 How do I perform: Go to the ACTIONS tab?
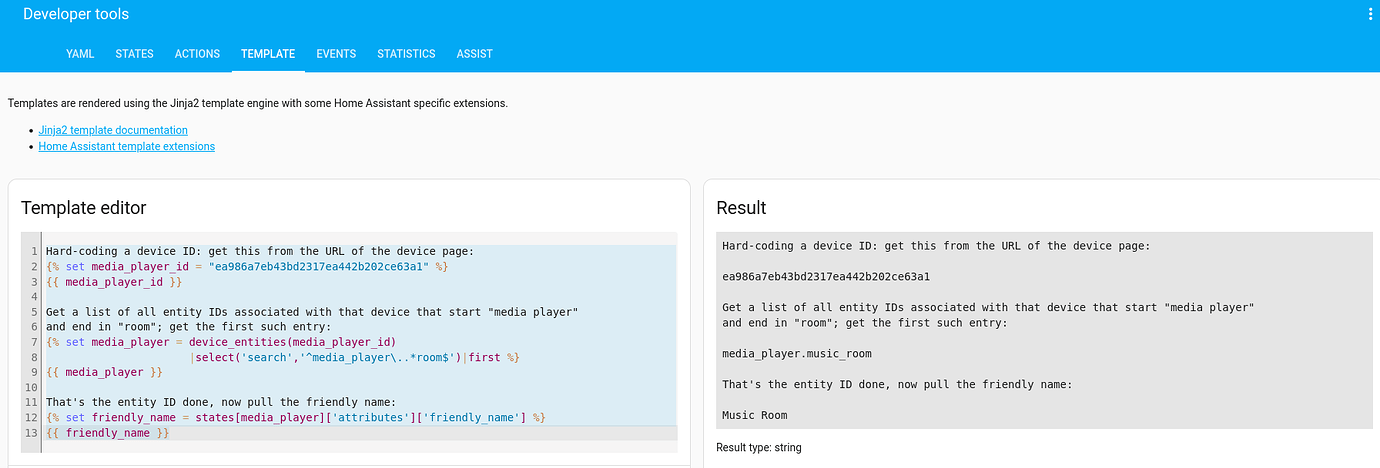[x=197, y=54]
